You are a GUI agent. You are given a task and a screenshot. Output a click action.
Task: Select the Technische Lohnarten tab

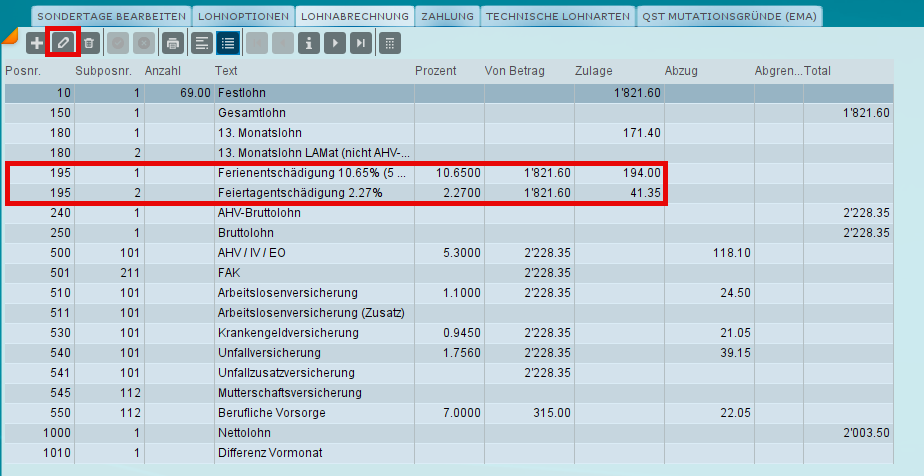pyautogui.click(x=557, y=16)
